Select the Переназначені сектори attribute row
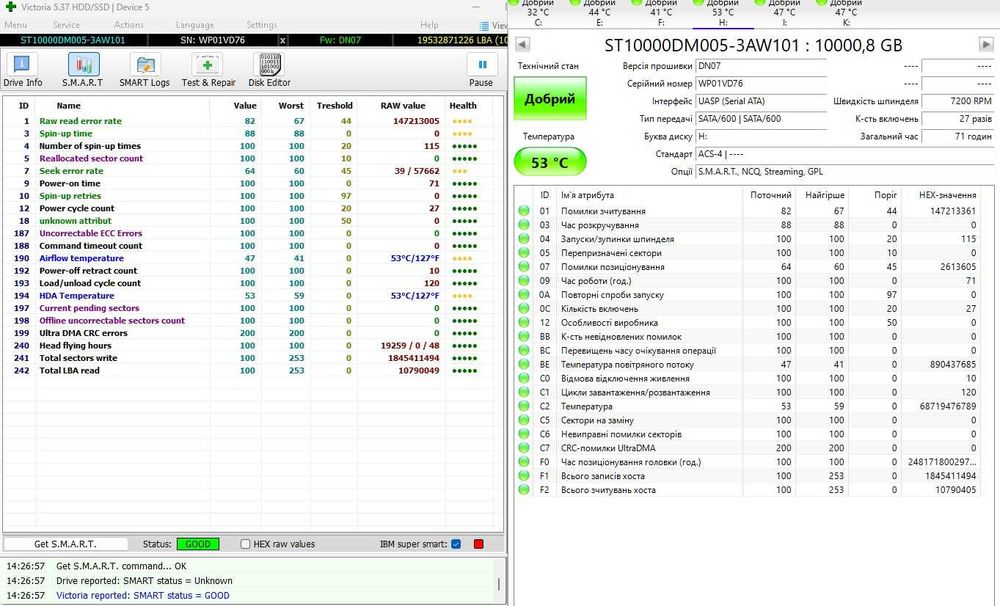The width and height of the screenshot is (1000, 606). pyautogui.click(x=747, y=253)
